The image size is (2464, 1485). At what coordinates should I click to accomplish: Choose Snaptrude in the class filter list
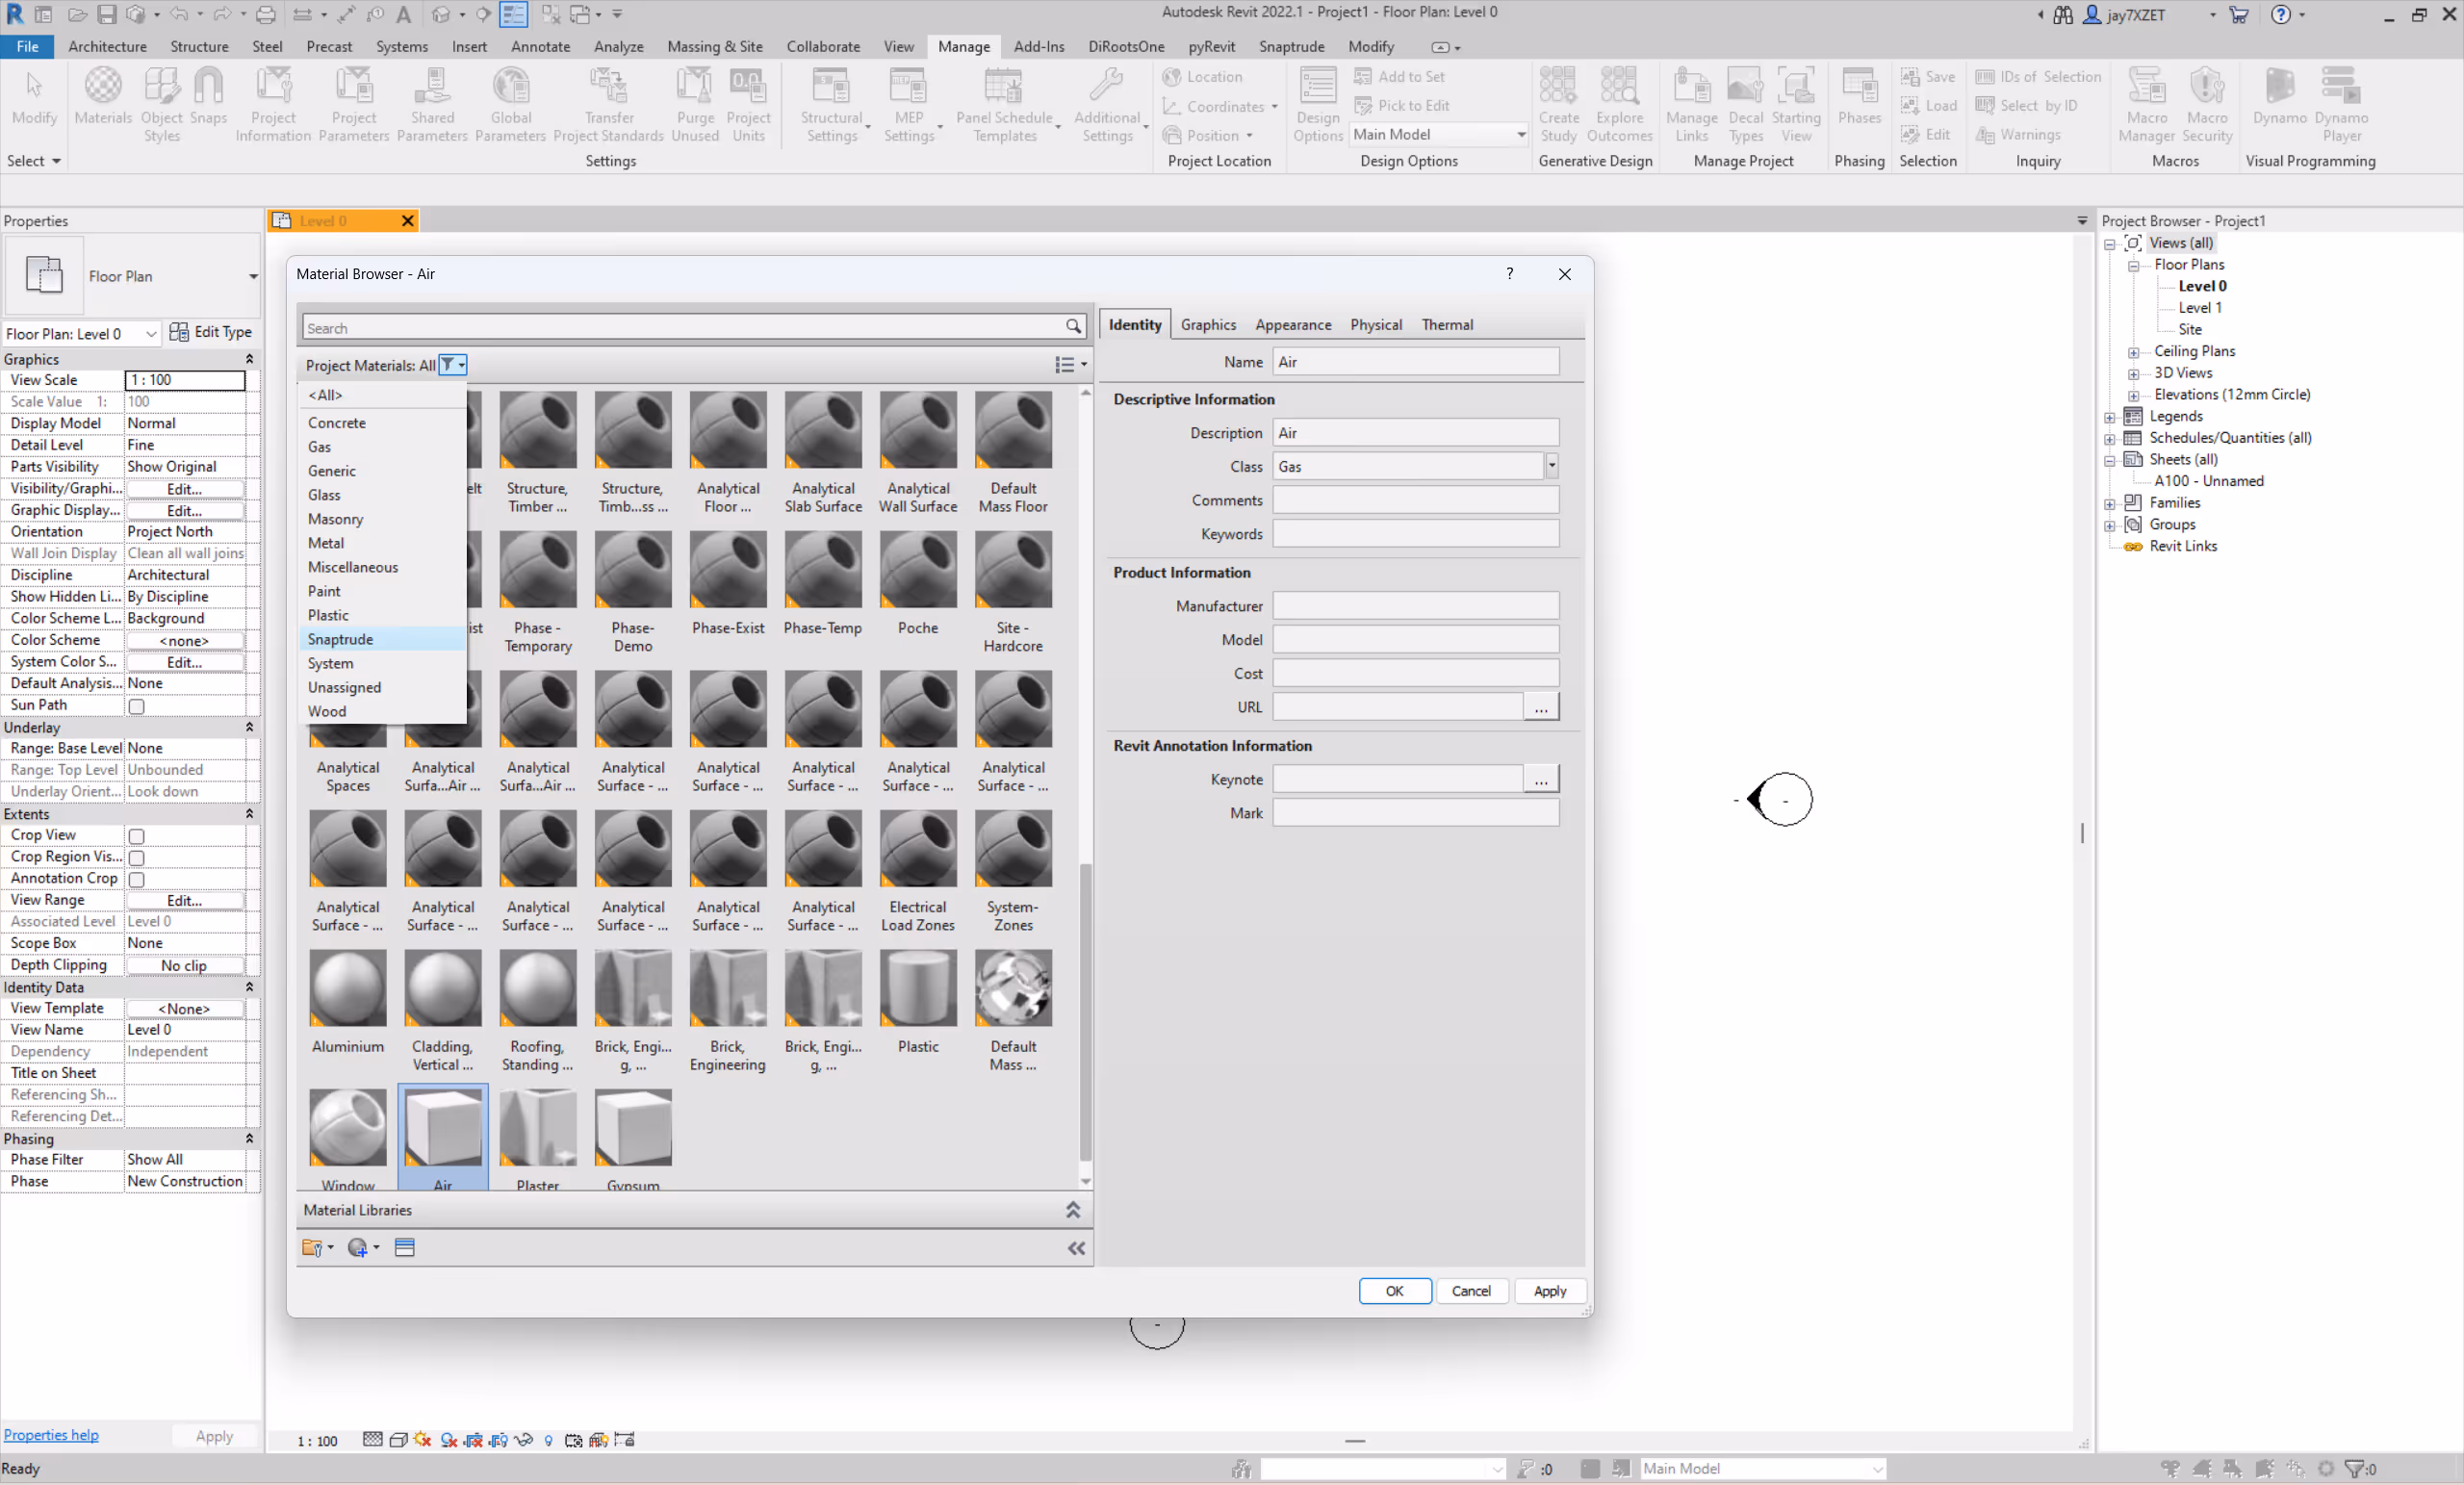pyautogui.click(x=382, y=639)
